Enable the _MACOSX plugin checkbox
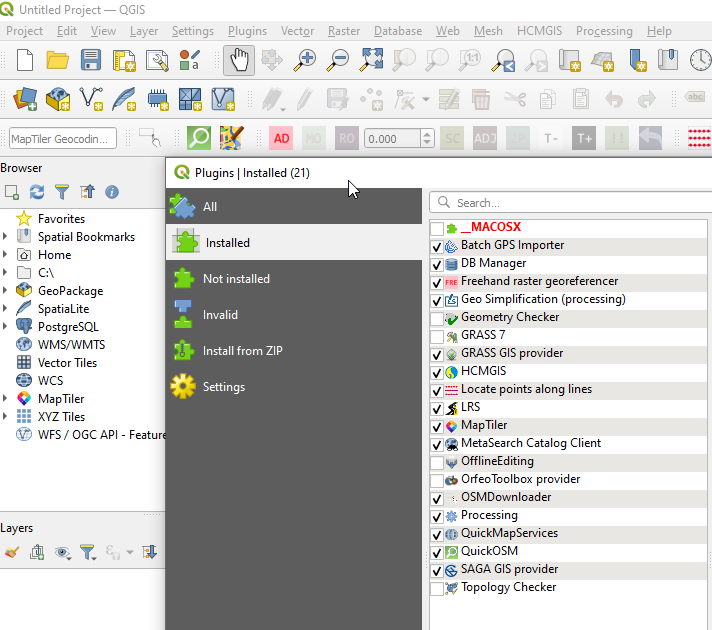The width and height of the screenshot is (712, 630). pyautogui.click(x=437, y=228)
